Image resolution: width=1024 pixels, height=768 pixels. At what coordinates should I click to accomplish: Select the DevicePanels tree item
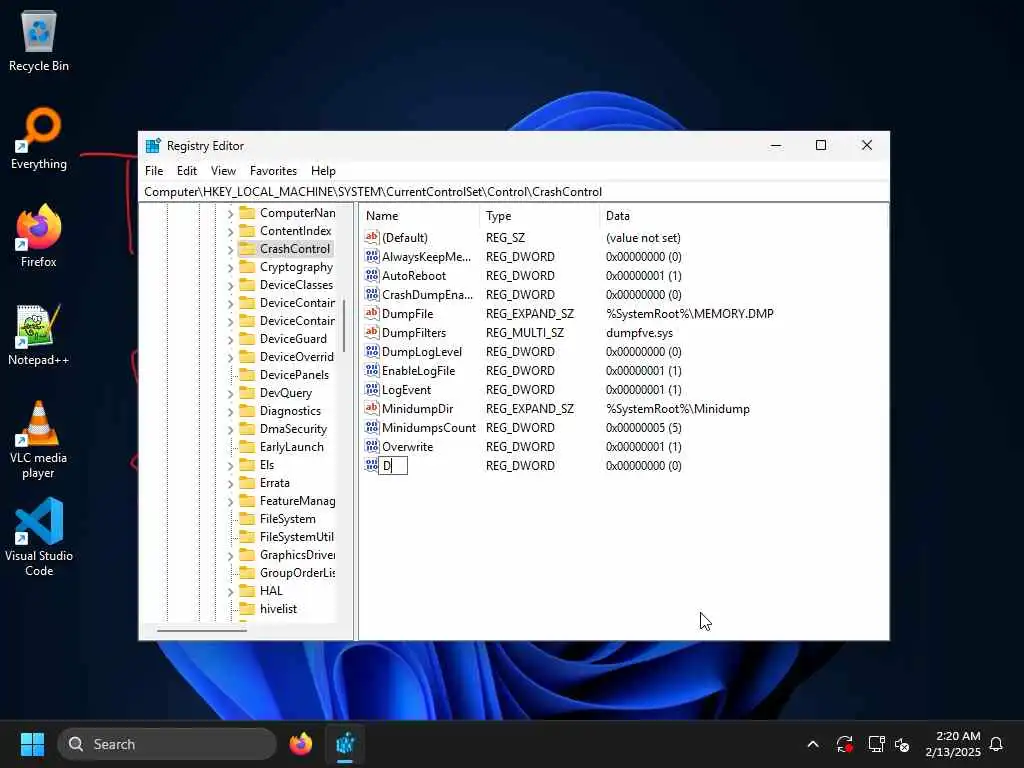294,375
